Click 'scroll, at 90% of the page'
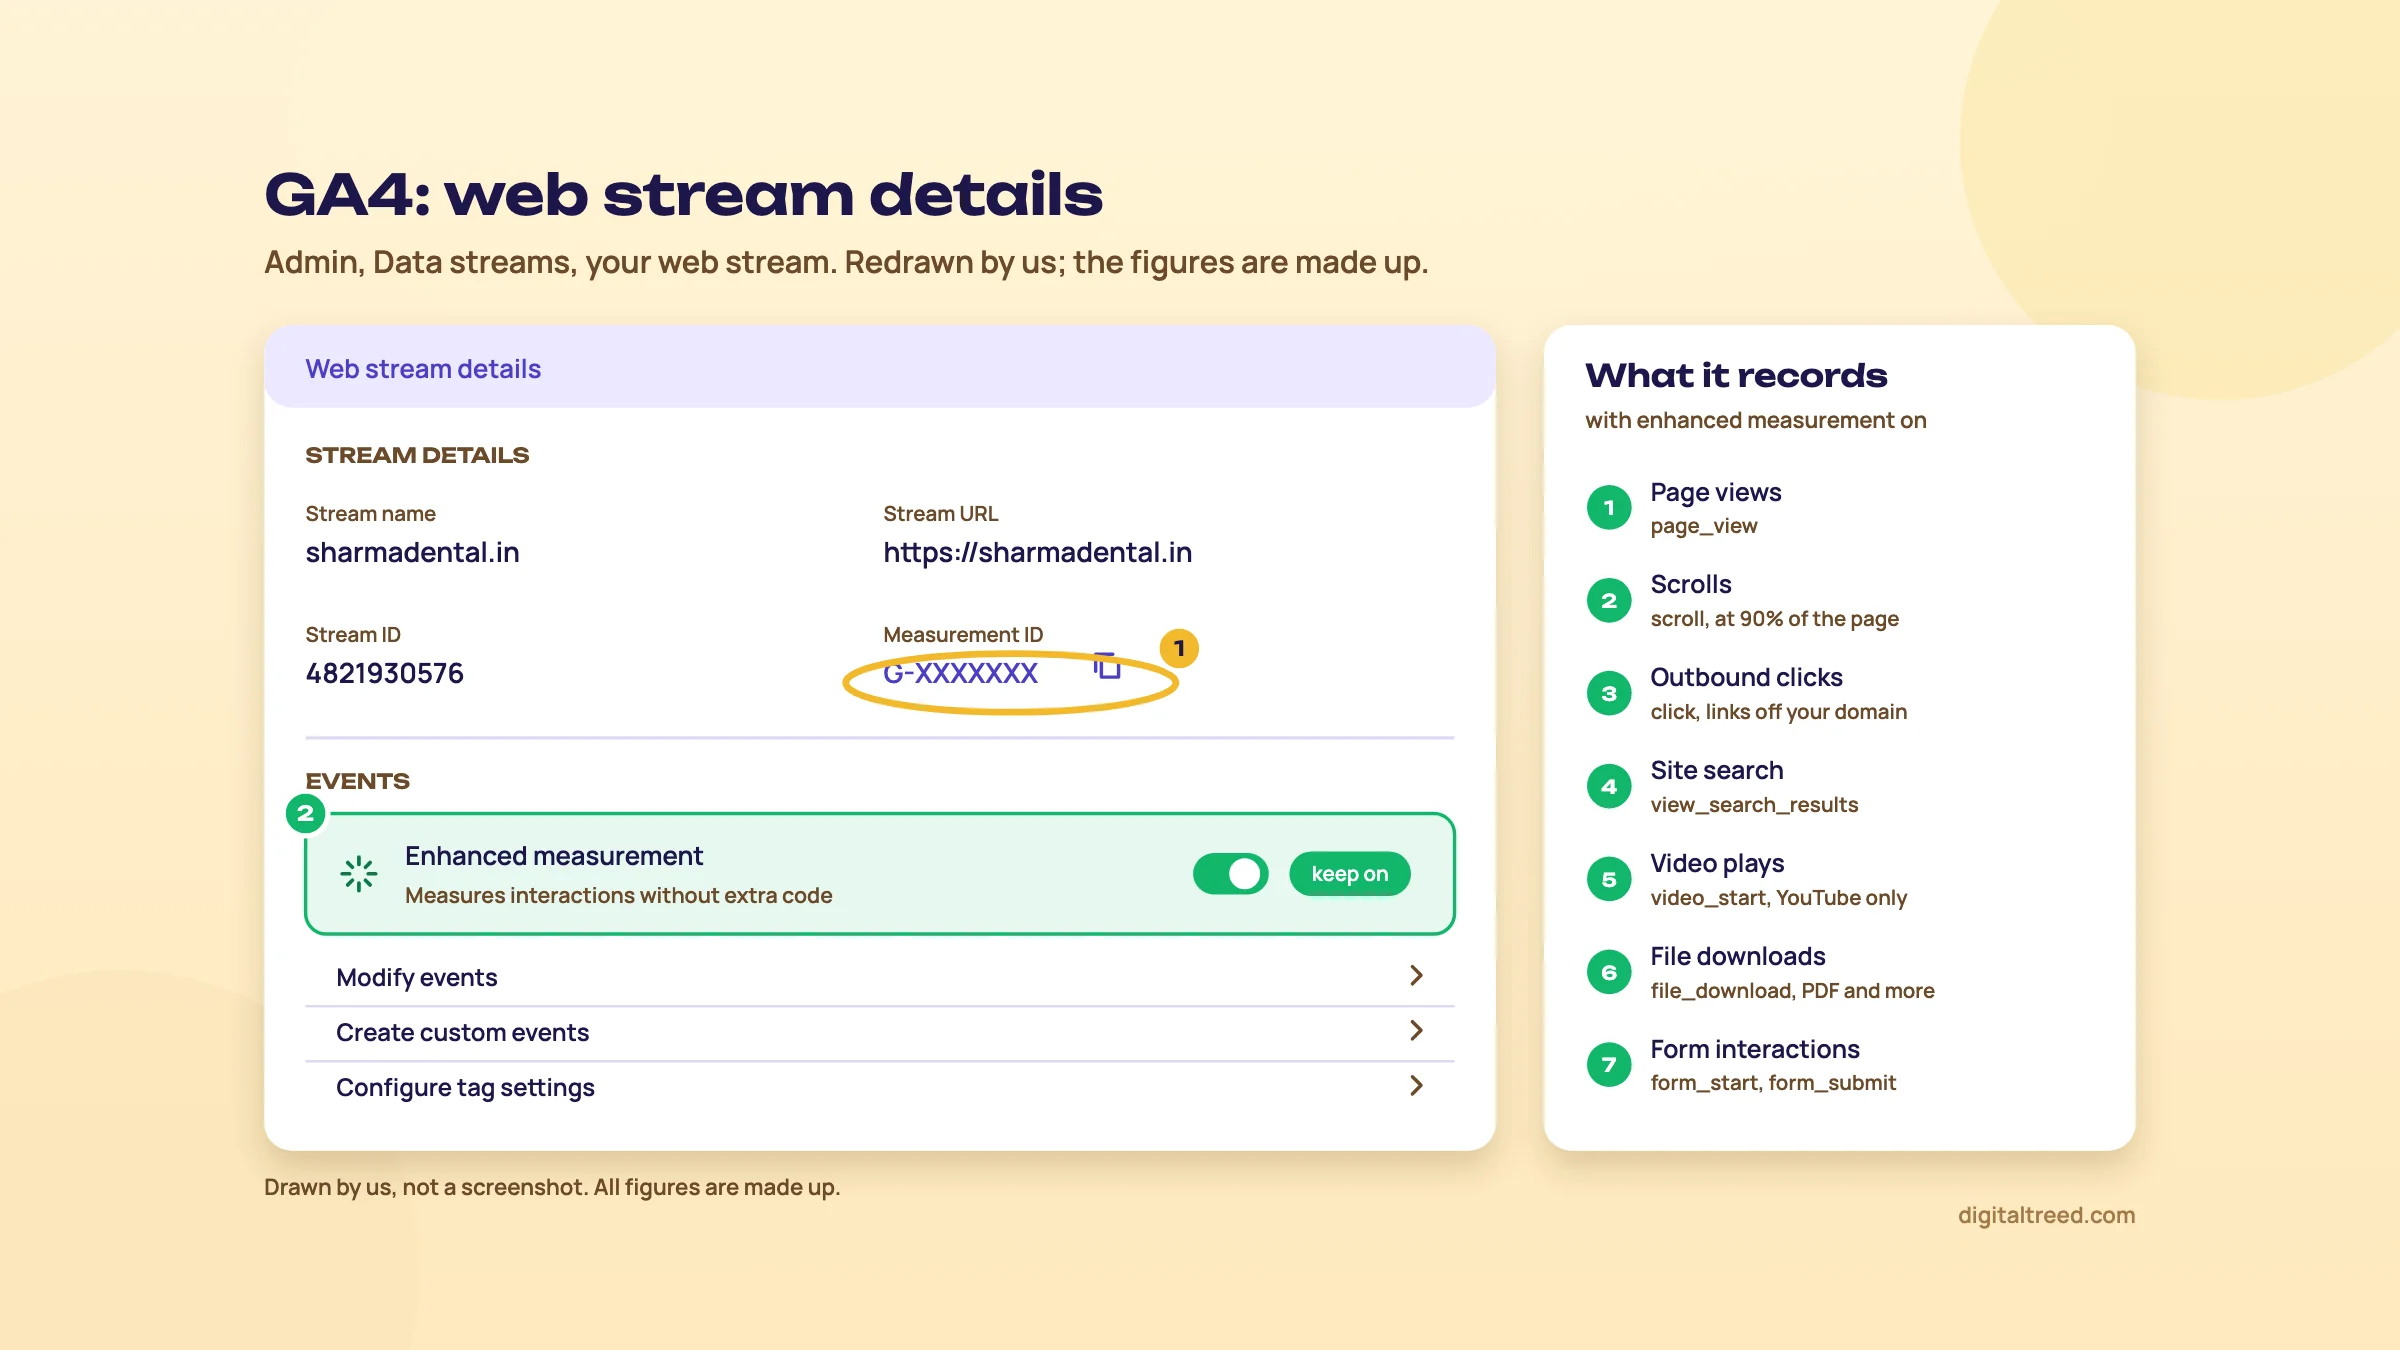This screenshot has height=1350, width=2400. coord(1774,619)
